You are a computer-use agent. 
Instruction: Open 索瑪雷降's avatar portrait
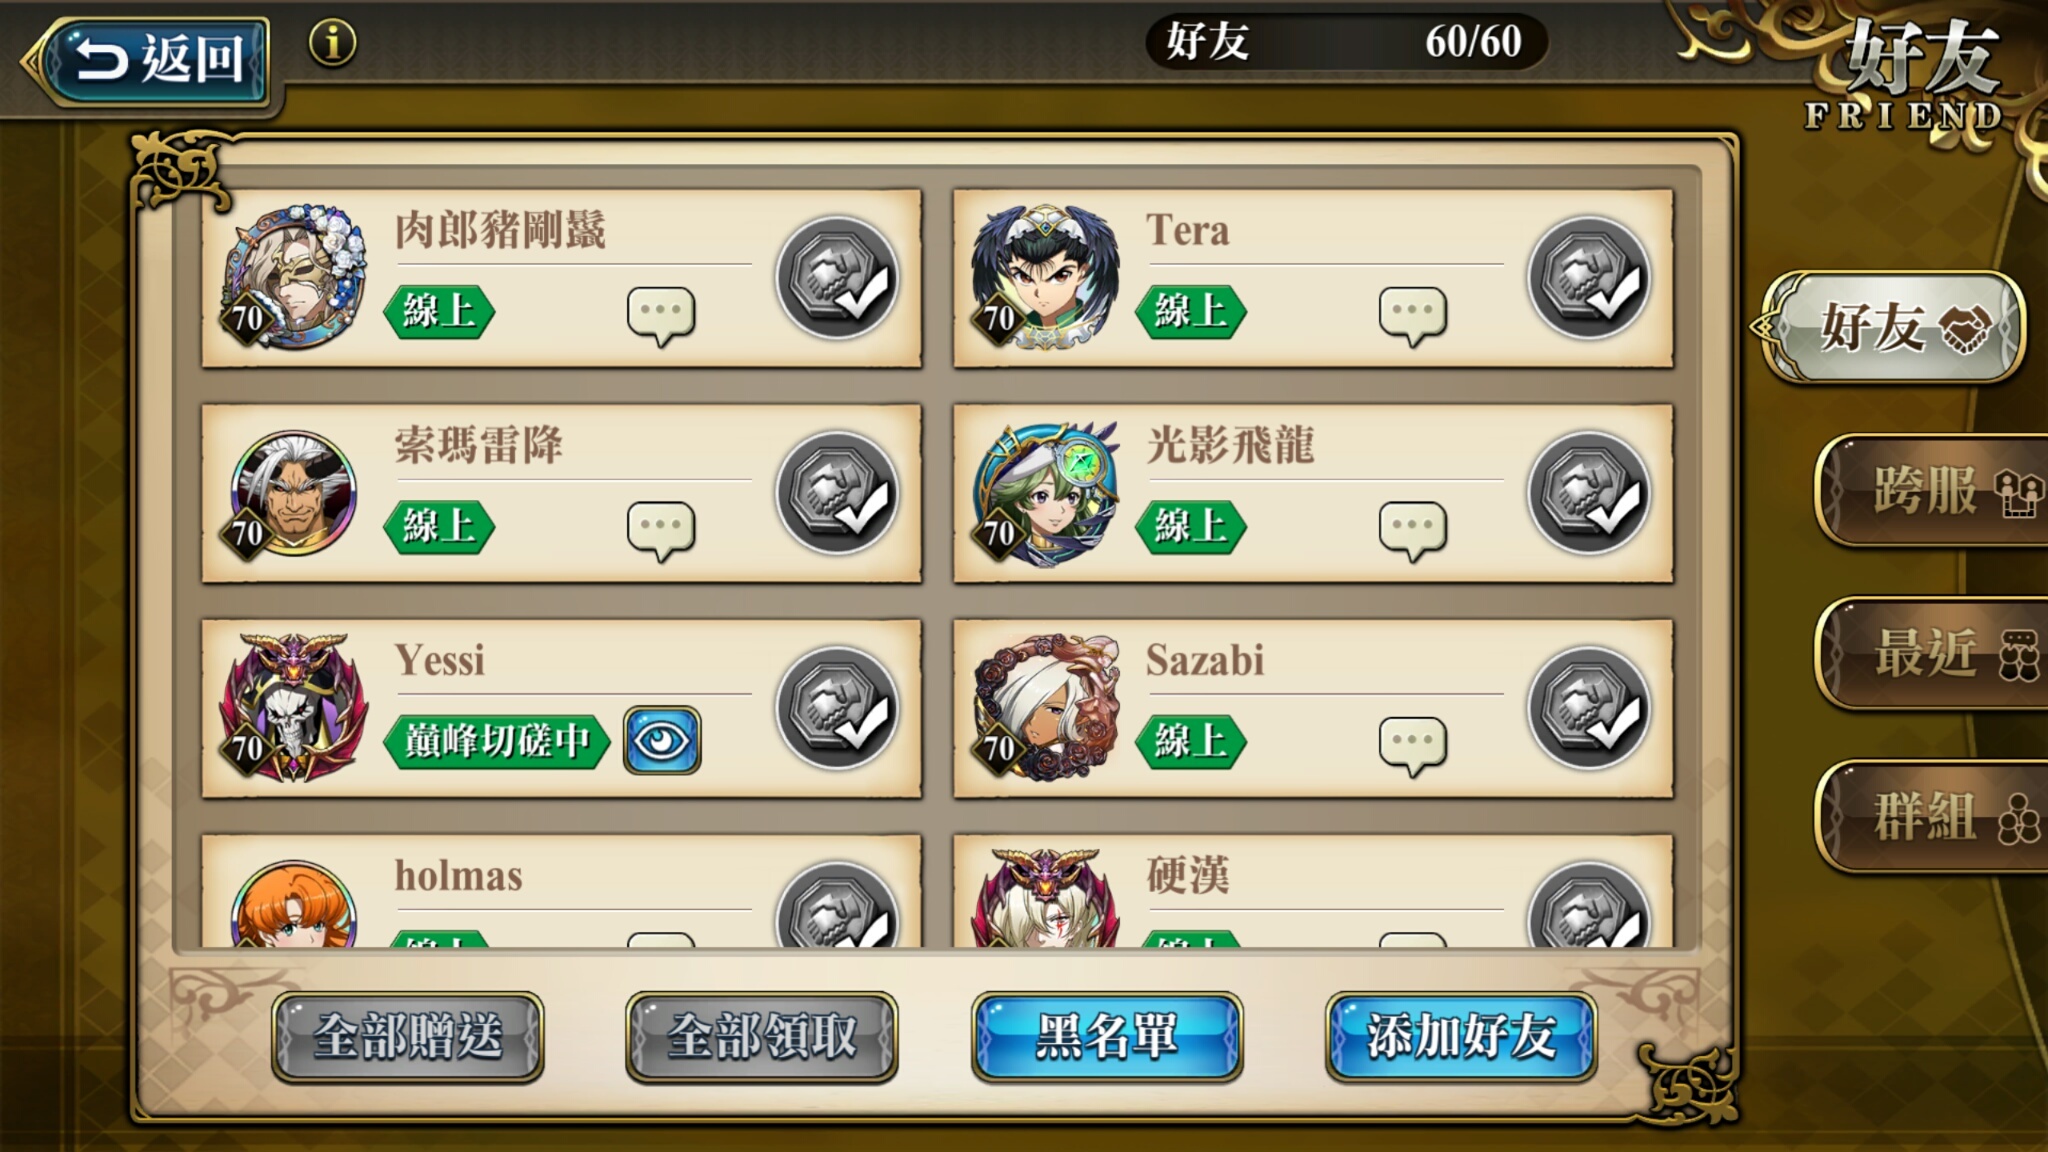(293, 494)
